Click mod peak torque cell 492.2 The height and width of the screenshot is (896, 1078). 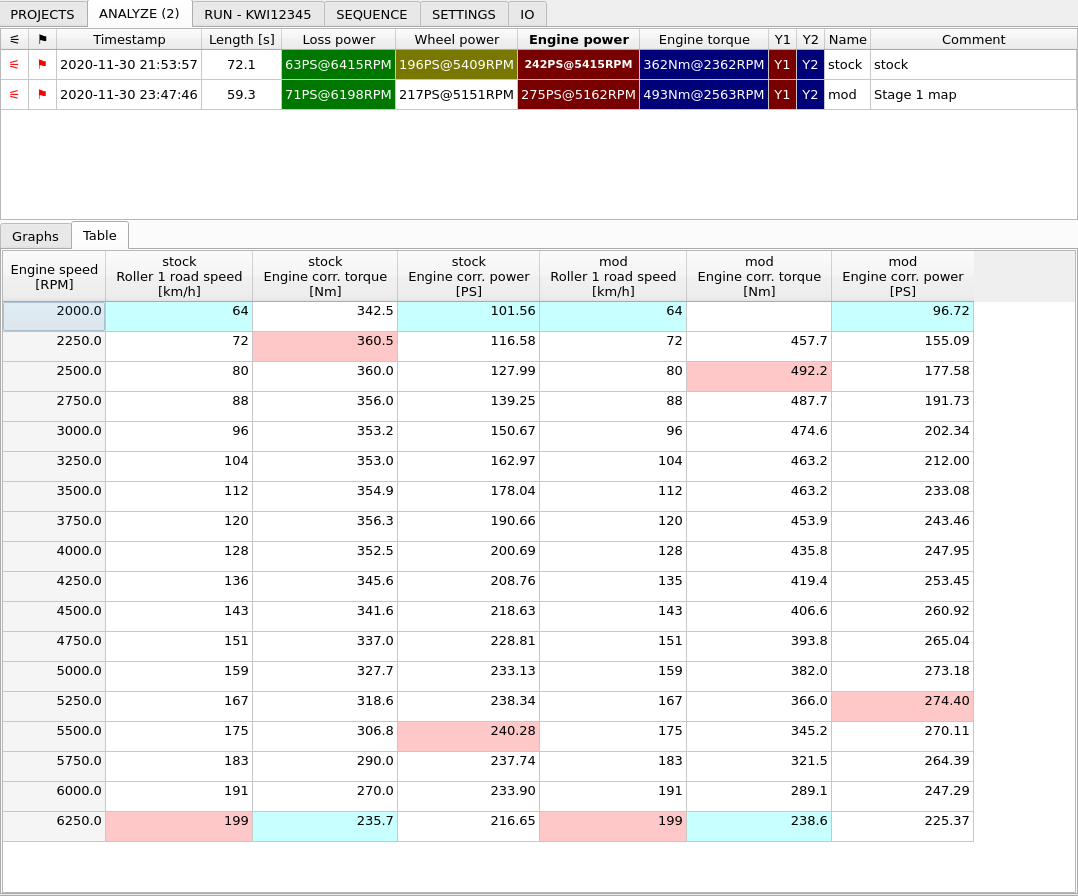pyautogui.click(x=759, y=377)
